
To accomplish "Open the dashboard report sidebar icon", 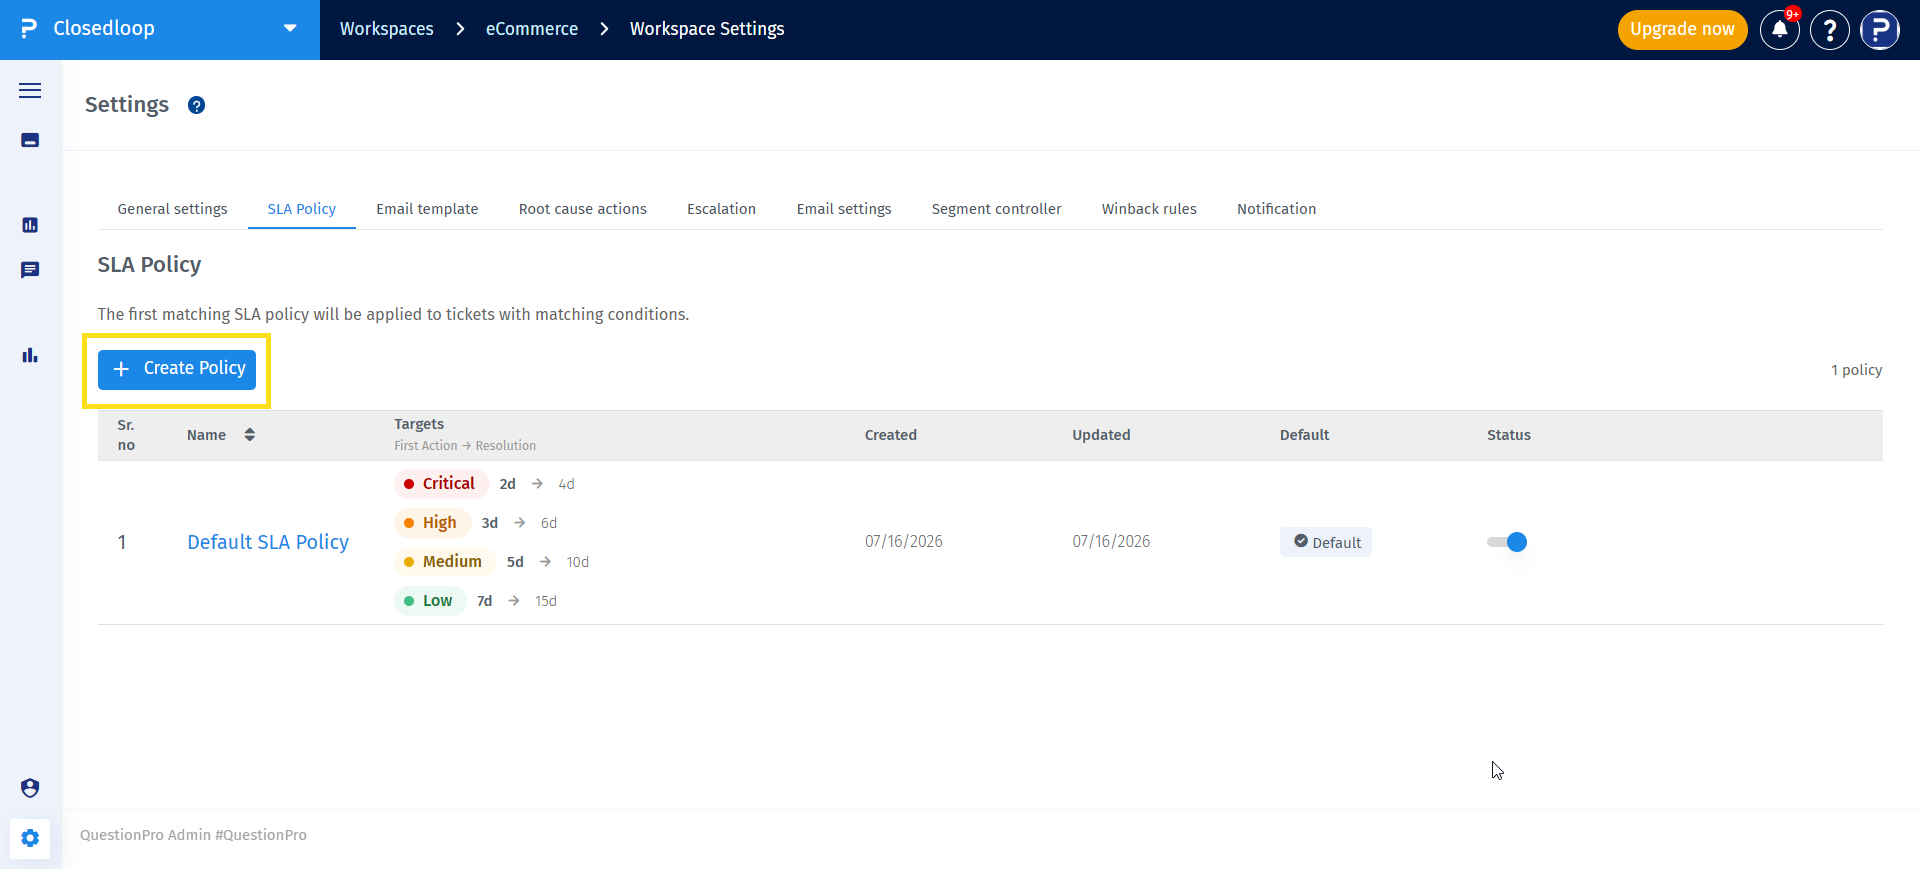I will [x=30, y=225].
